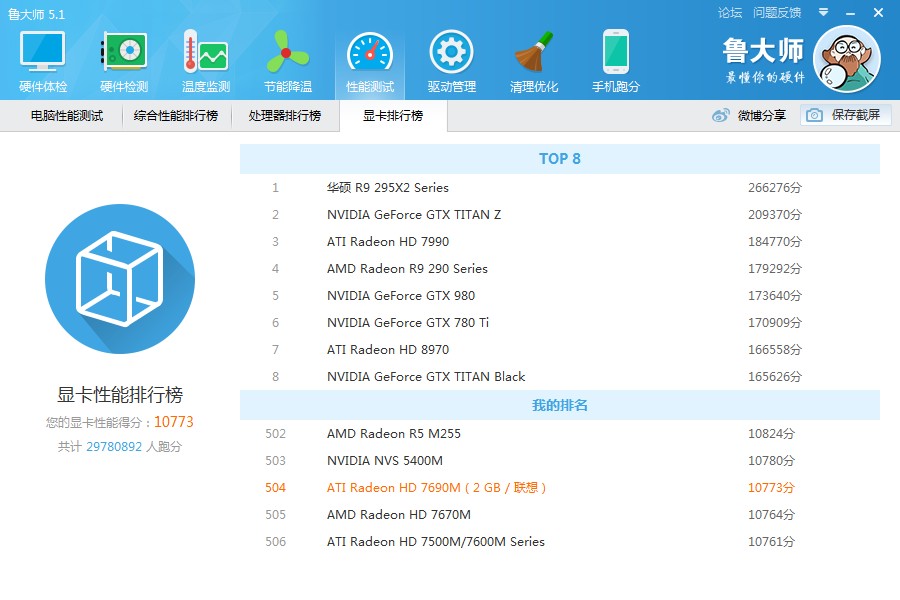Viewport: 900px width, 600px height.
Task: Click rank number 502
Action: click(276, 433)
